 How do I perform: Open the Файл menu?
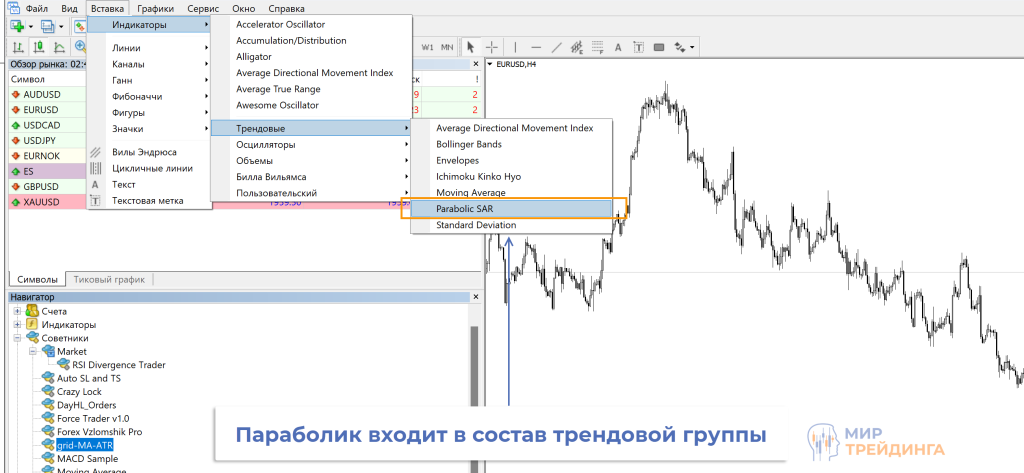tap(37, 8)
